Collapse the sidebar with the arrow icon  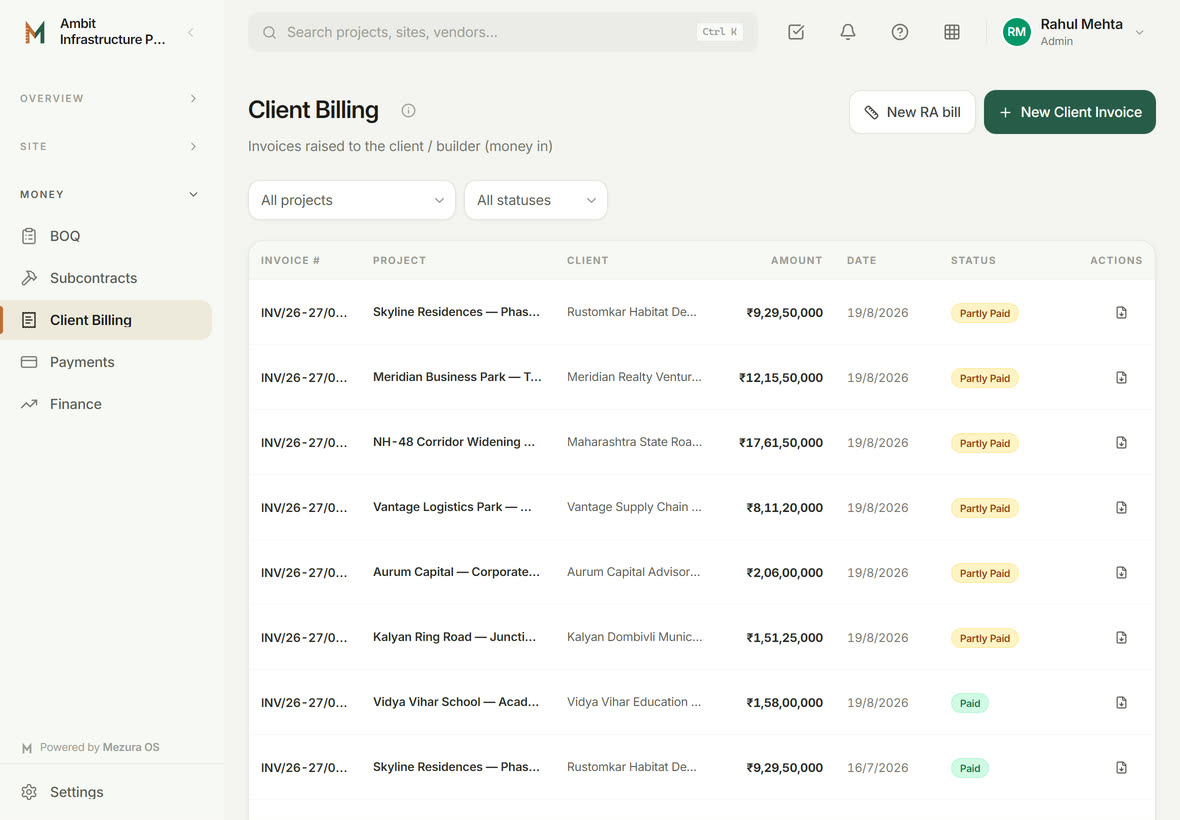pyautogui.click(x=190, y=32)
